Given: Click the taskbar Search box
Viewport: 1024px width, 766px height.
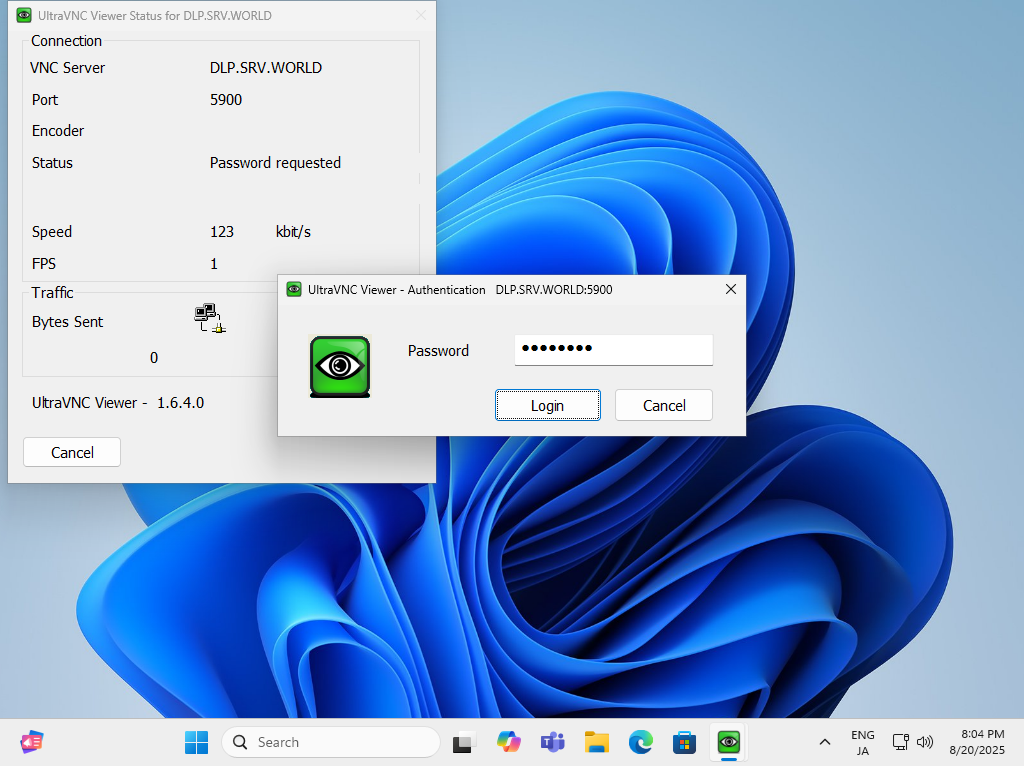Looking at the screenshot, I should point(330,742).
